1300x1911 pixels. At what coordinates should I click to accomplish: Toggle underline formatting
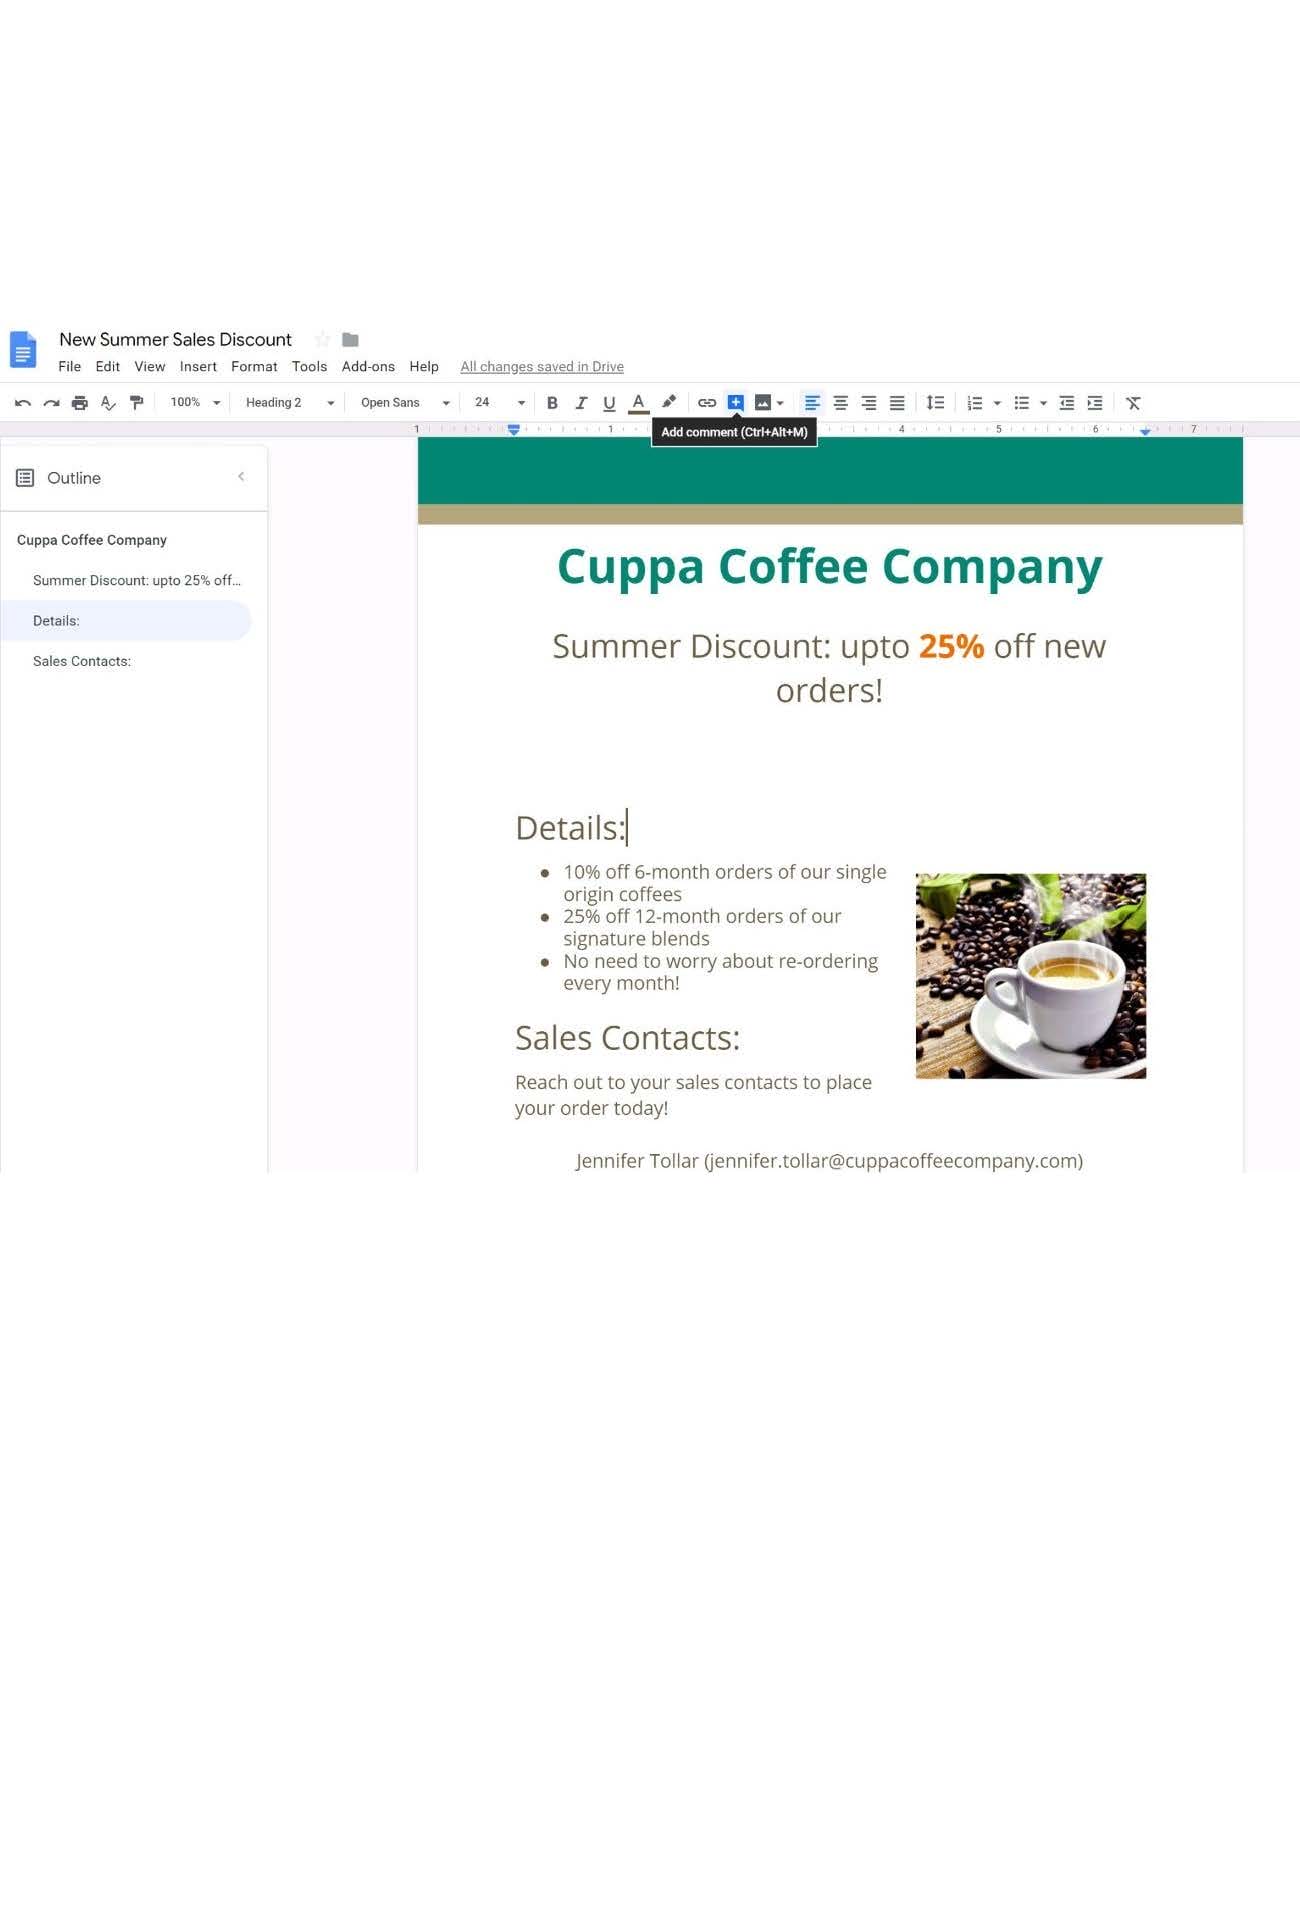click(609, 403)
